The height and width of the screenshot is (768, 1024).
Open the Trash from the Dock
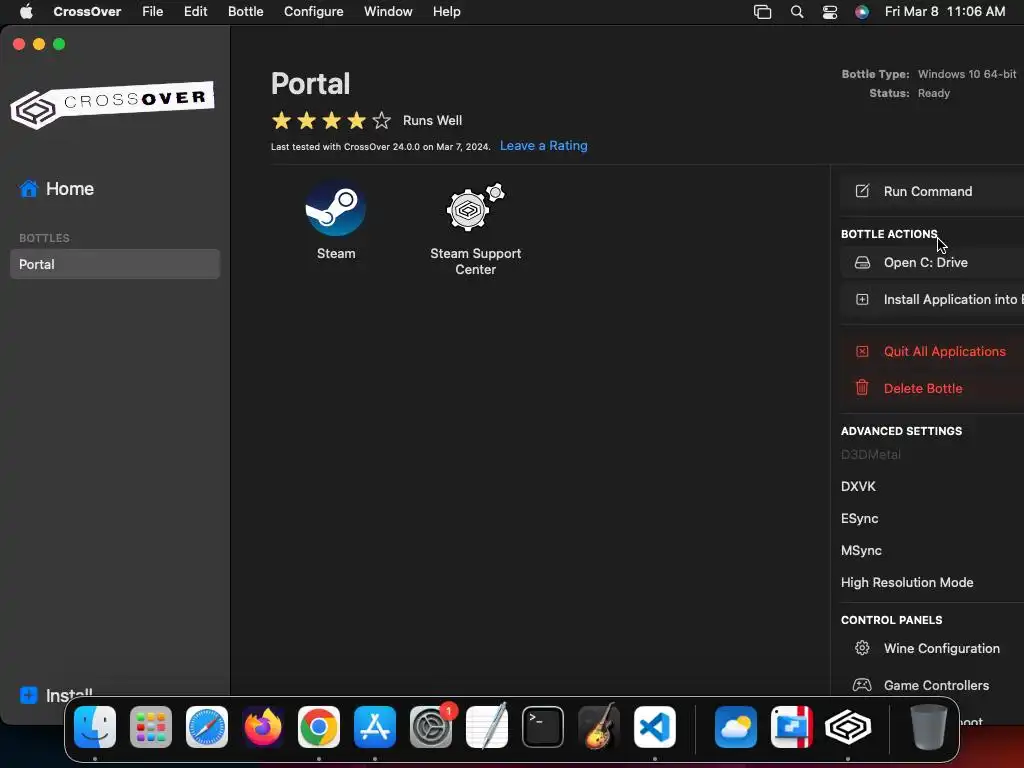tap(929, 727)
